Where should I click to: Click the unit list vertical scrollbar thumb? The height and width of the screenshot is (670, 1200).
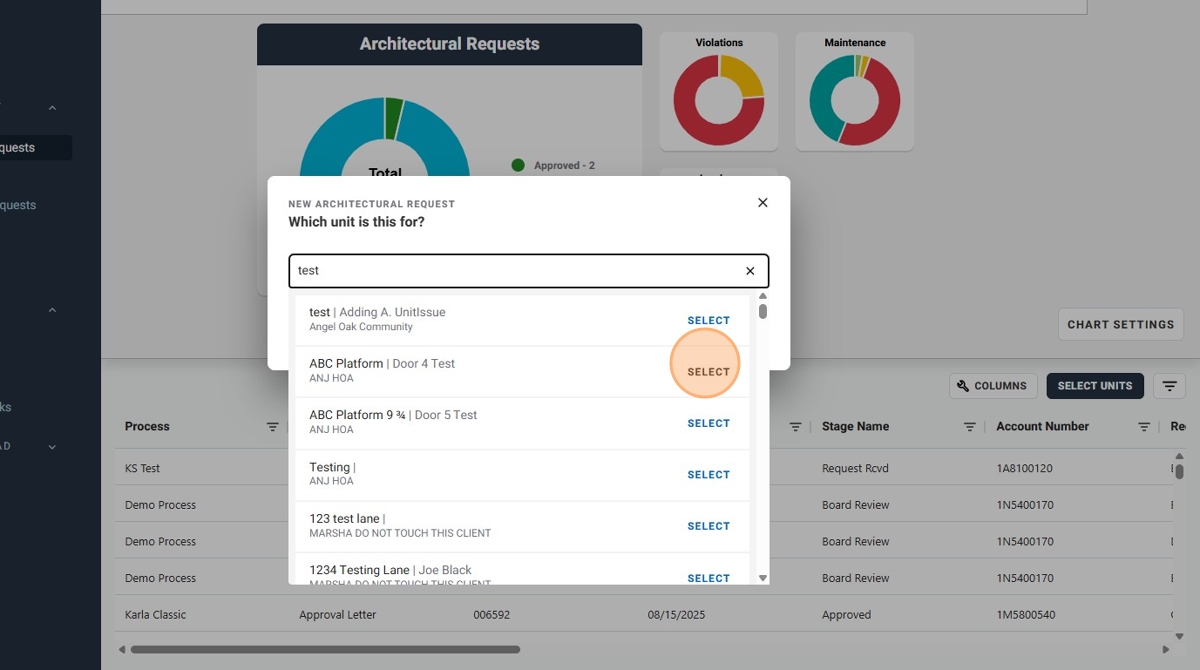point(763,311)
